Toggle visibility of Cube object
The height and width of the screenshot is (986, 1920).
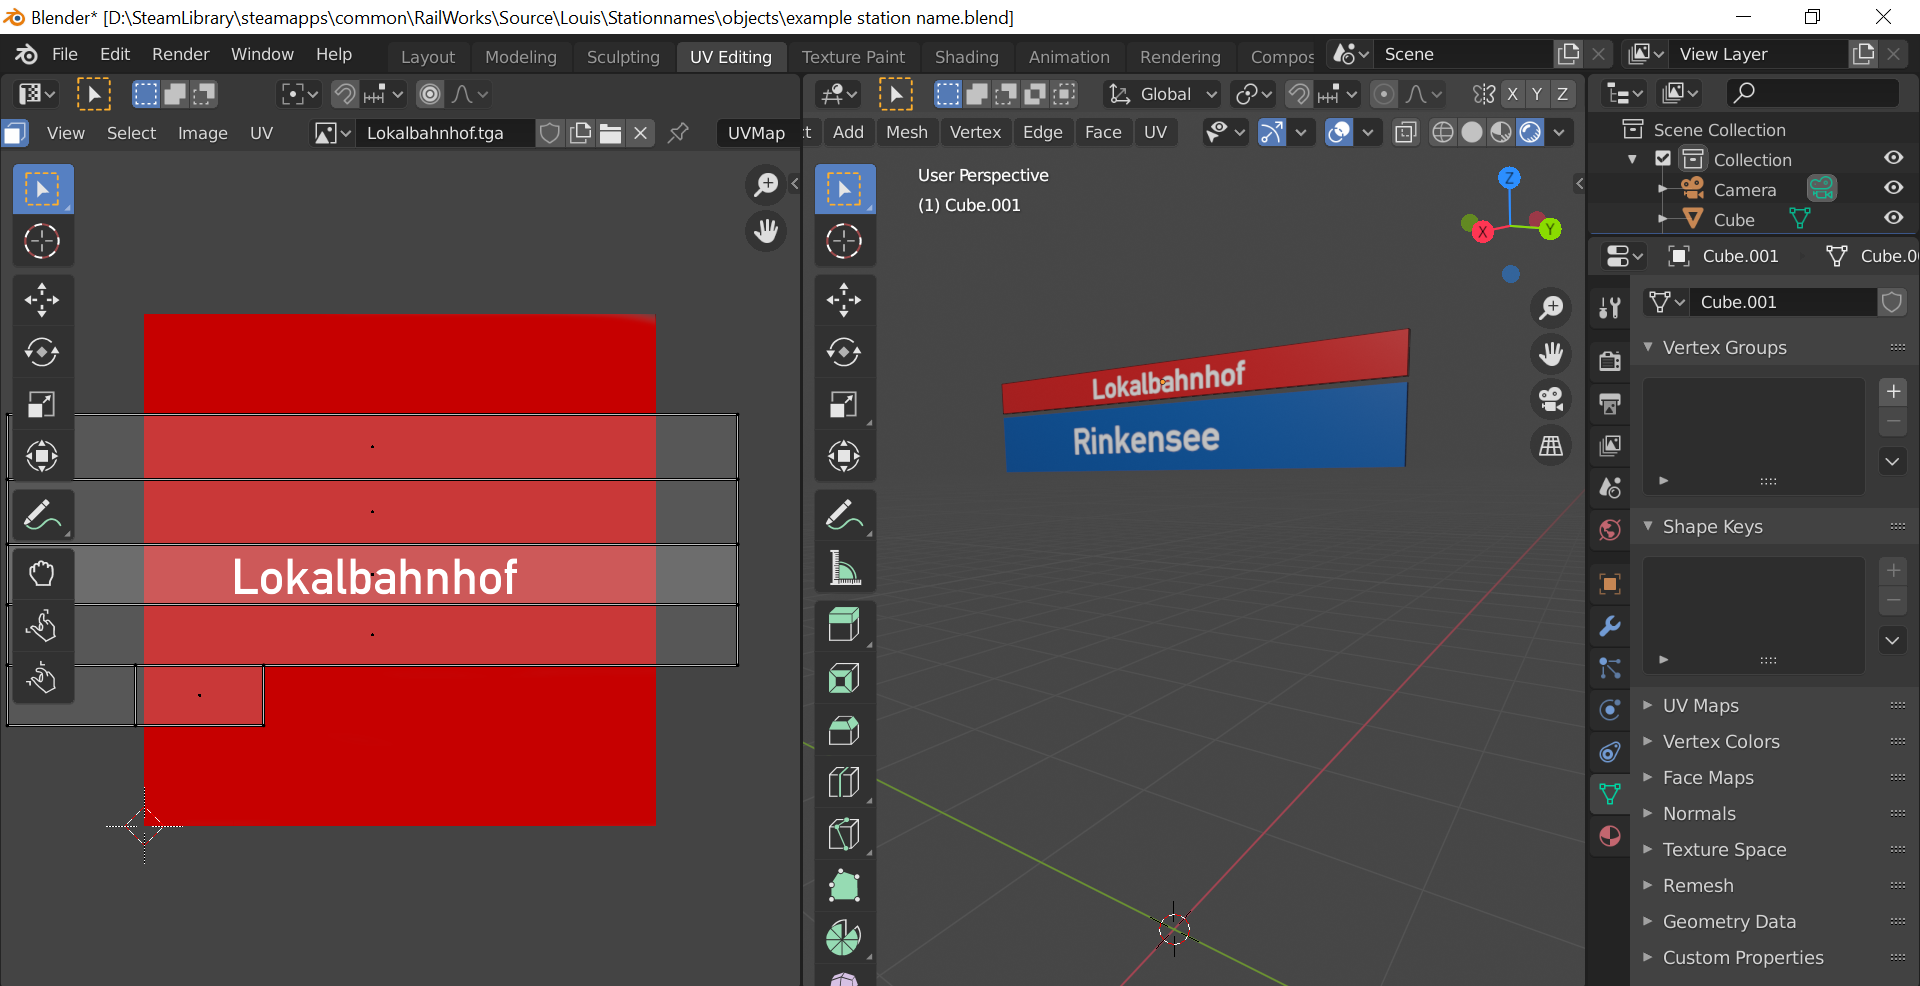tap(1893, 218)
